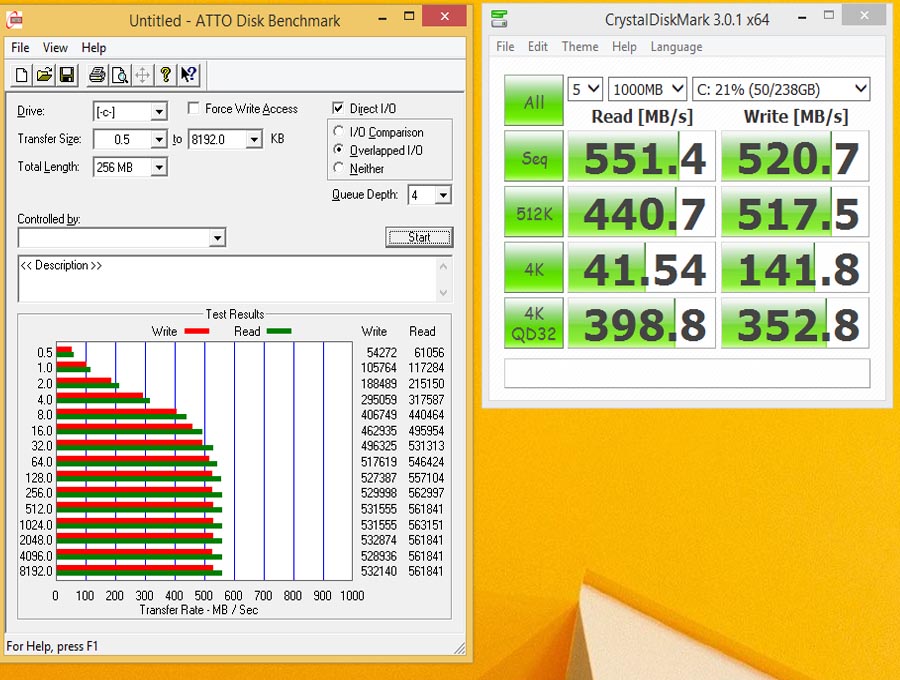Run the 4K test button
Viewport: 900px width, 680px height.
tap(534, 268)
